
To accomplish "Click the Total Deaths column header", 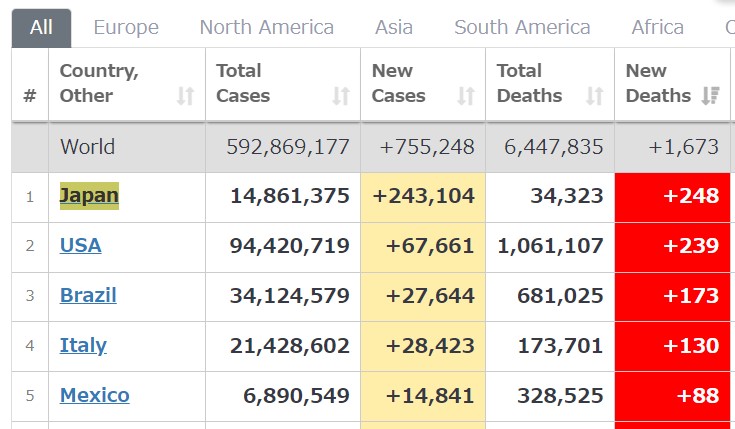I will coord(550,84).
